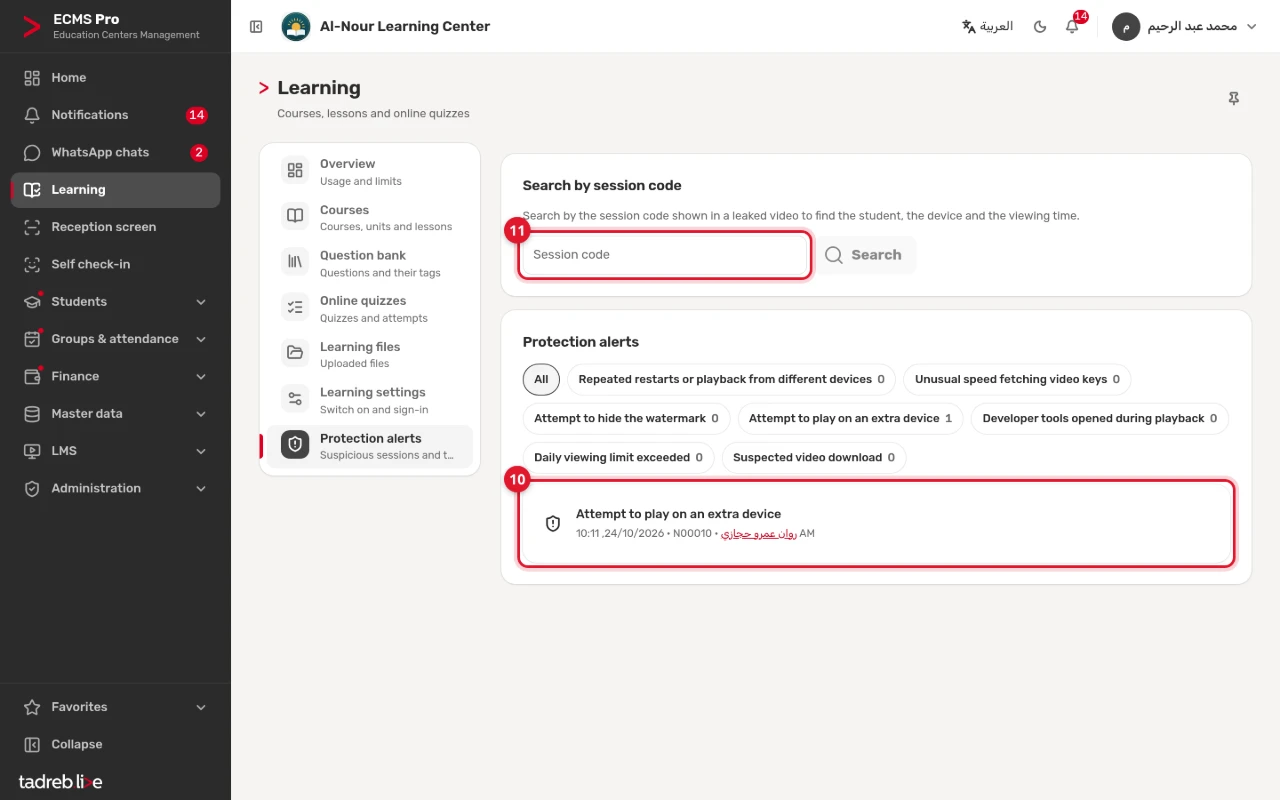Filter by Attempt to hide the watermark

pos(626,419)
